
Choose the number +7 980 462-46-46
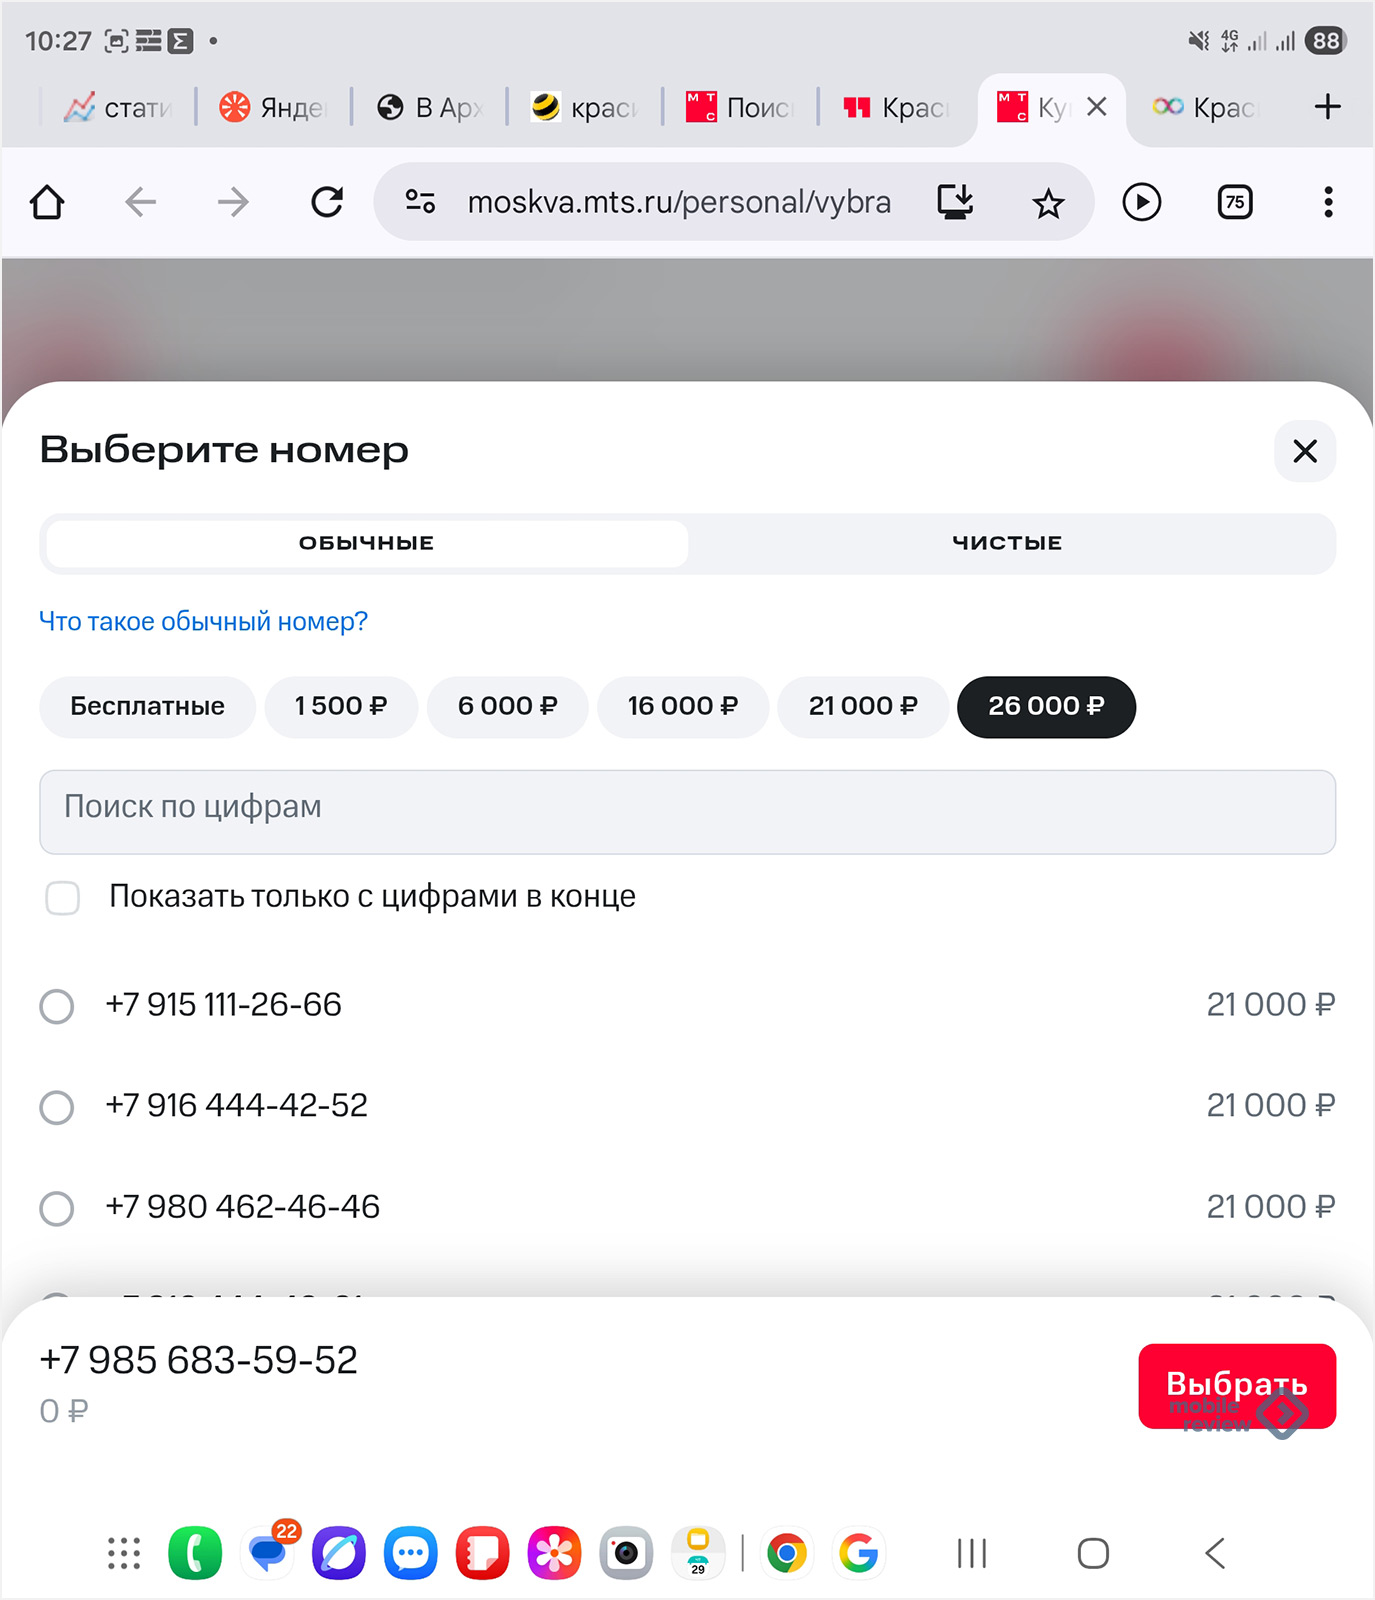pos(57,1208)
